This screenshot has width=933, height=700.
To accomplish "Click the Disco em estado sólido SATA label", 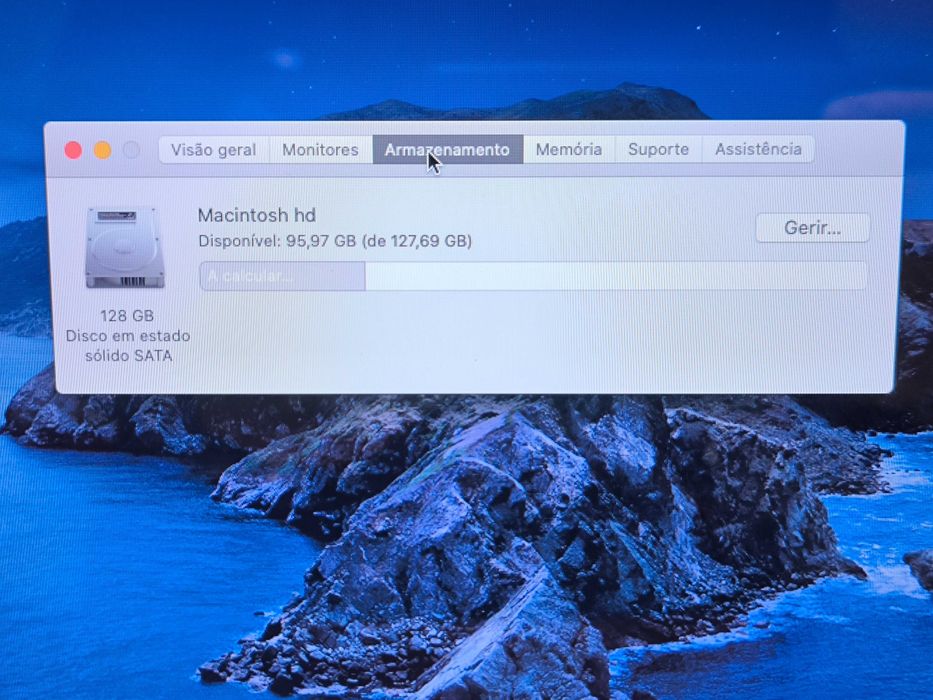I will [128, 346].
